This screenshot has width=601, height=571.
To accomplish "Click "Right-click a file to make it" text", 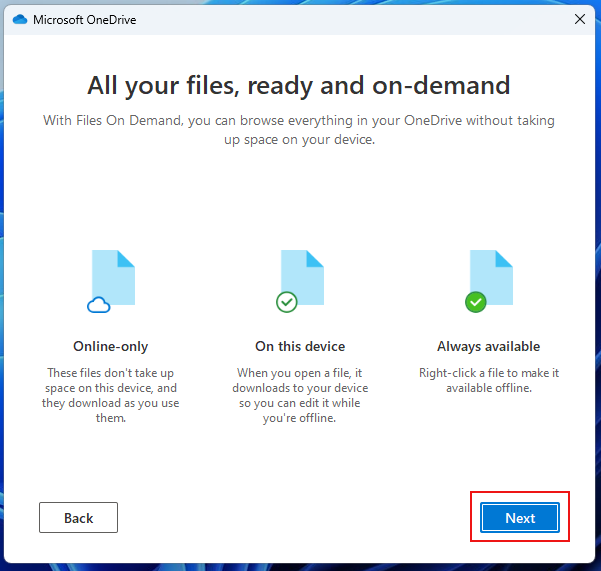I will [x=489, y=380].
